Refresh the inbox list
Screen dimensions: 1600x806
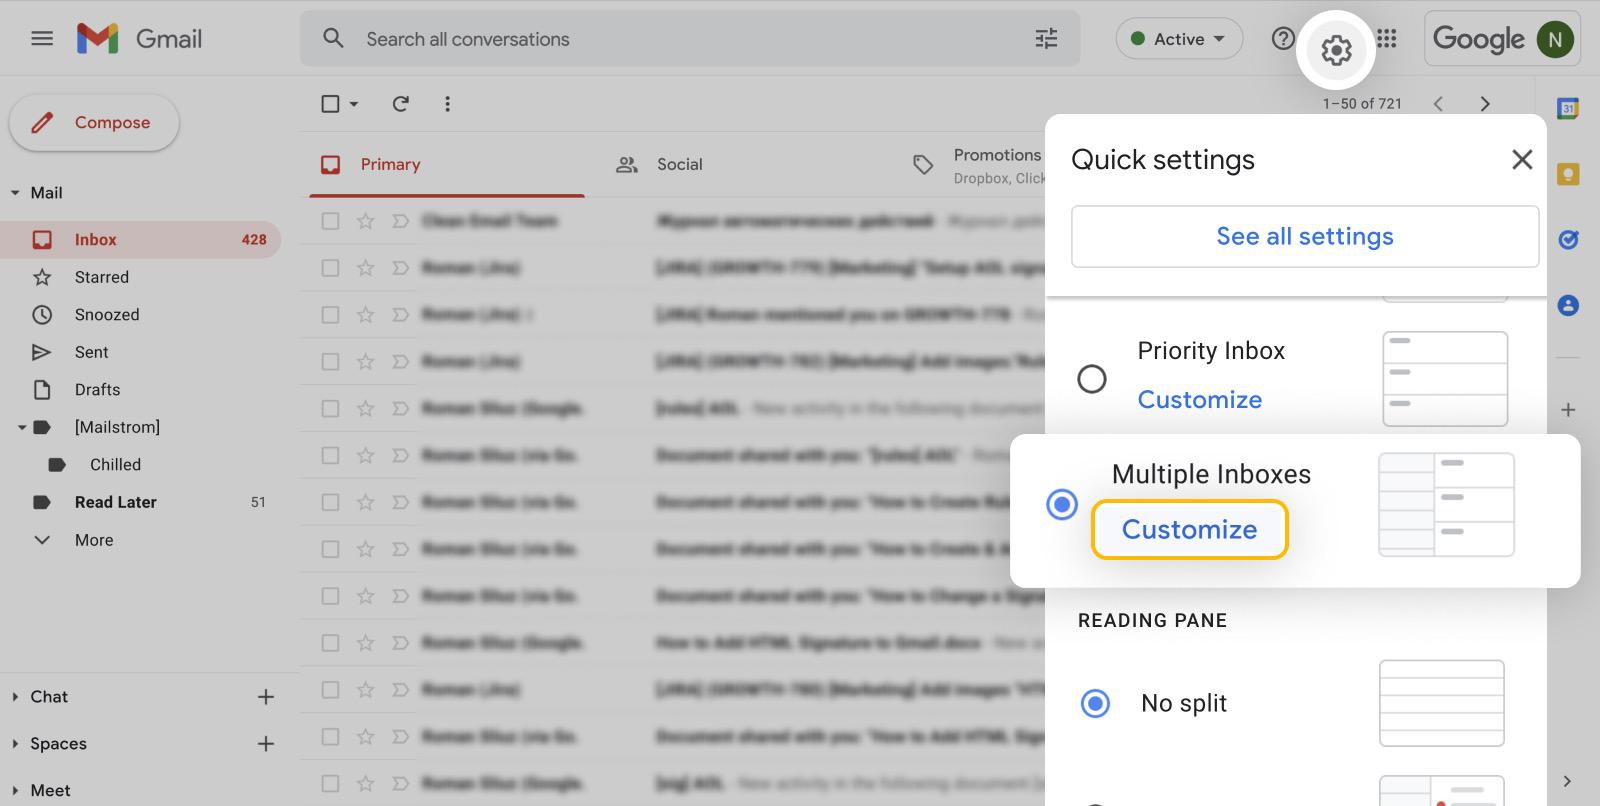[x=400, y=104]
